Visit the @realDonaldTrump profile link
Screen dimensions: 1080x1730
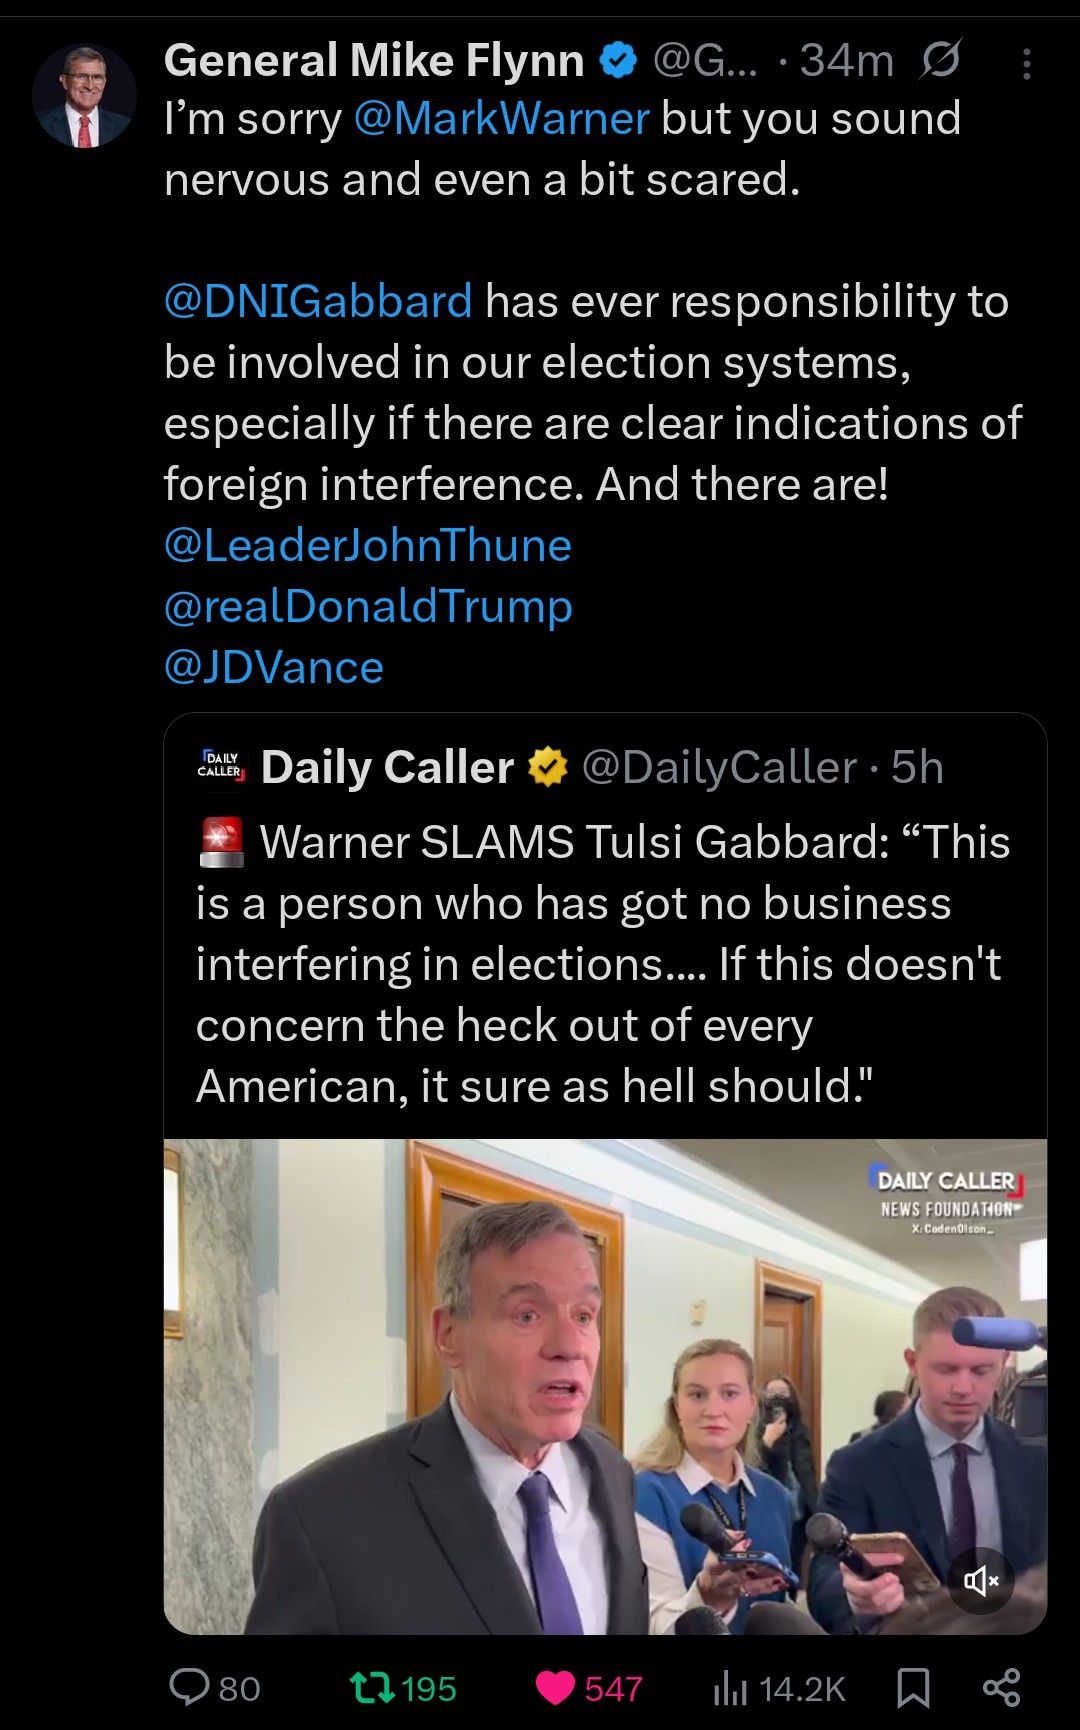pyautogui.click(x=368, y=607)
